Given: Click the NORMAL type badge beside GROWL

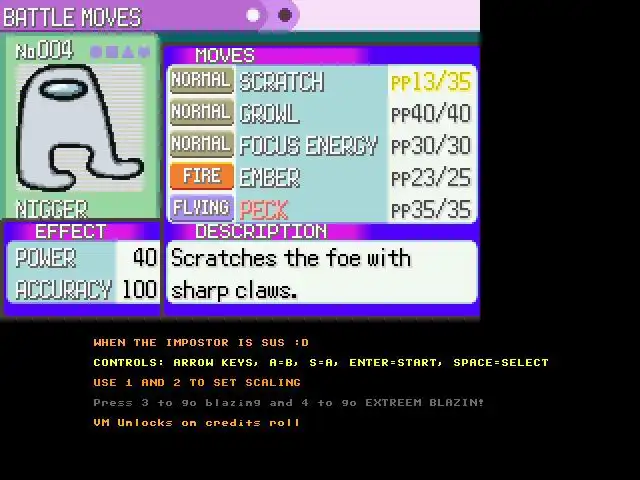Looking at the screenshot, I should [x=202, y=112].
